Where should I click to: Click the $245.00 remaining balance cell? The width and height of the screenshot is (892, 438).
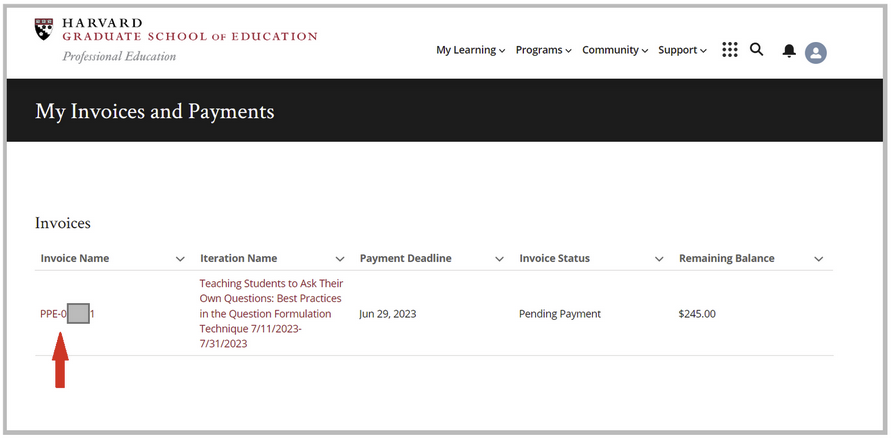click(697, 314)
